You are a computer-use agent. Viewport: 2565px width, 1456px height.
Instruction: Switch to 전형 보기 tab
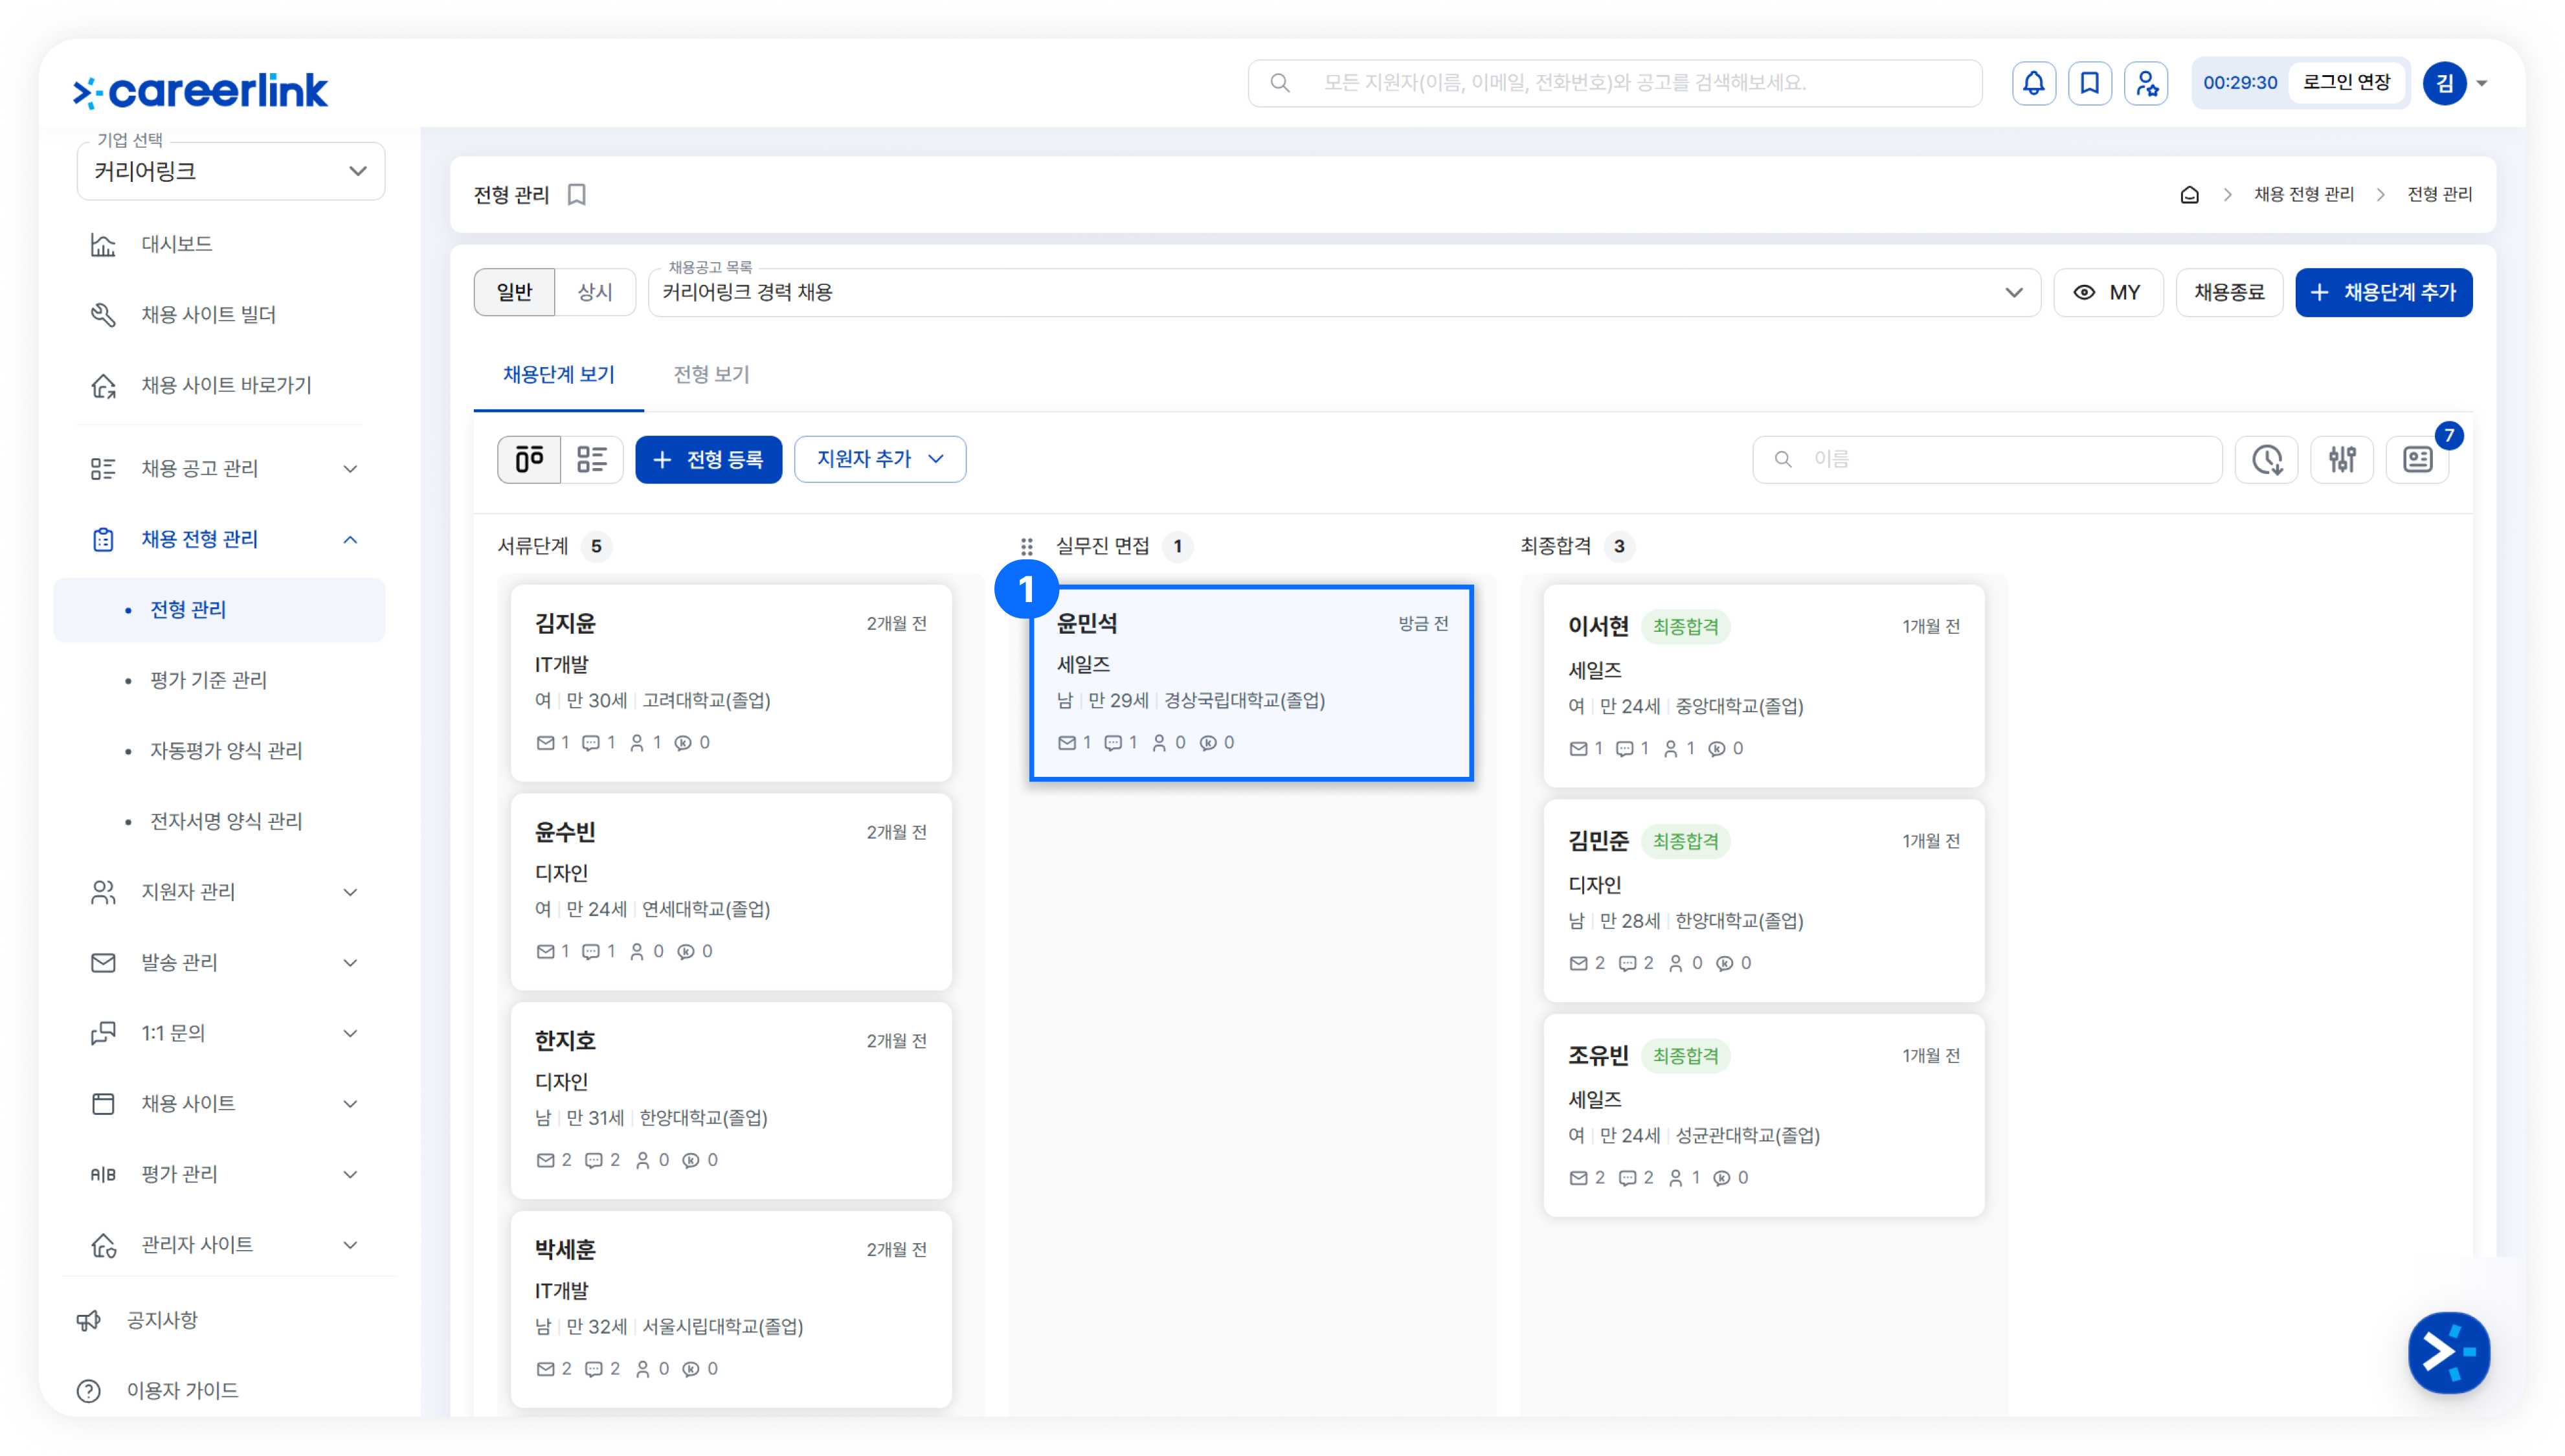[x=711, y=375]
